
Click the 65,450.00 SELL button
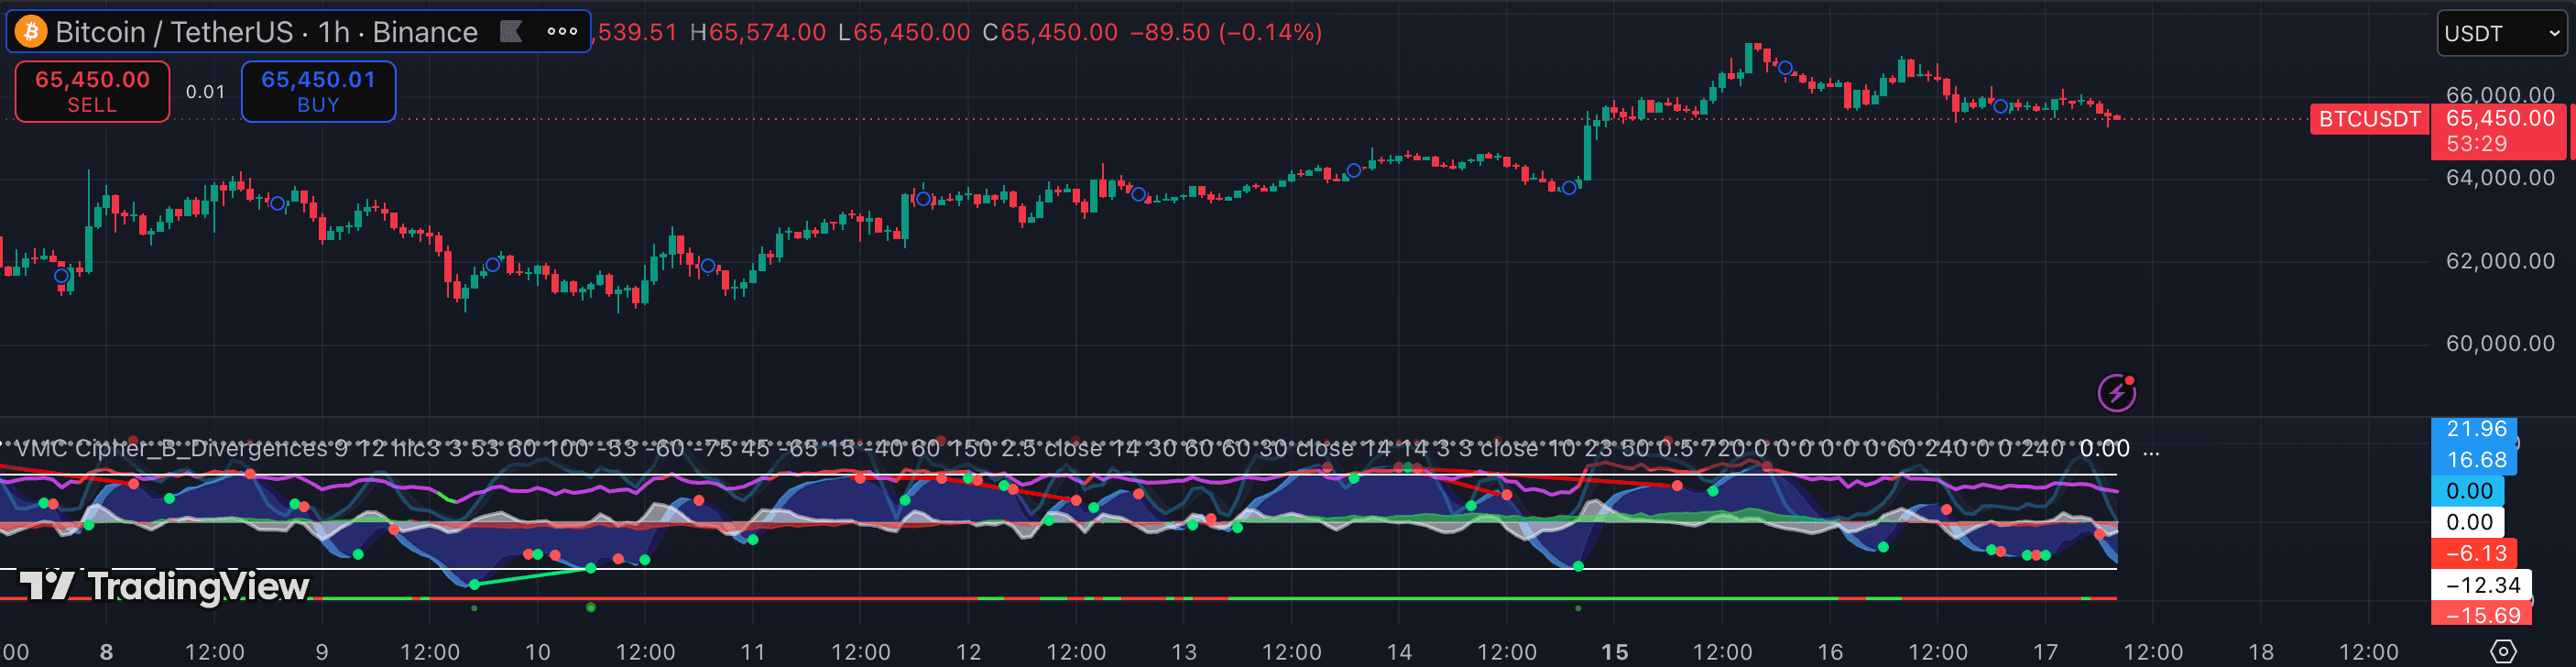click(92, 91)
